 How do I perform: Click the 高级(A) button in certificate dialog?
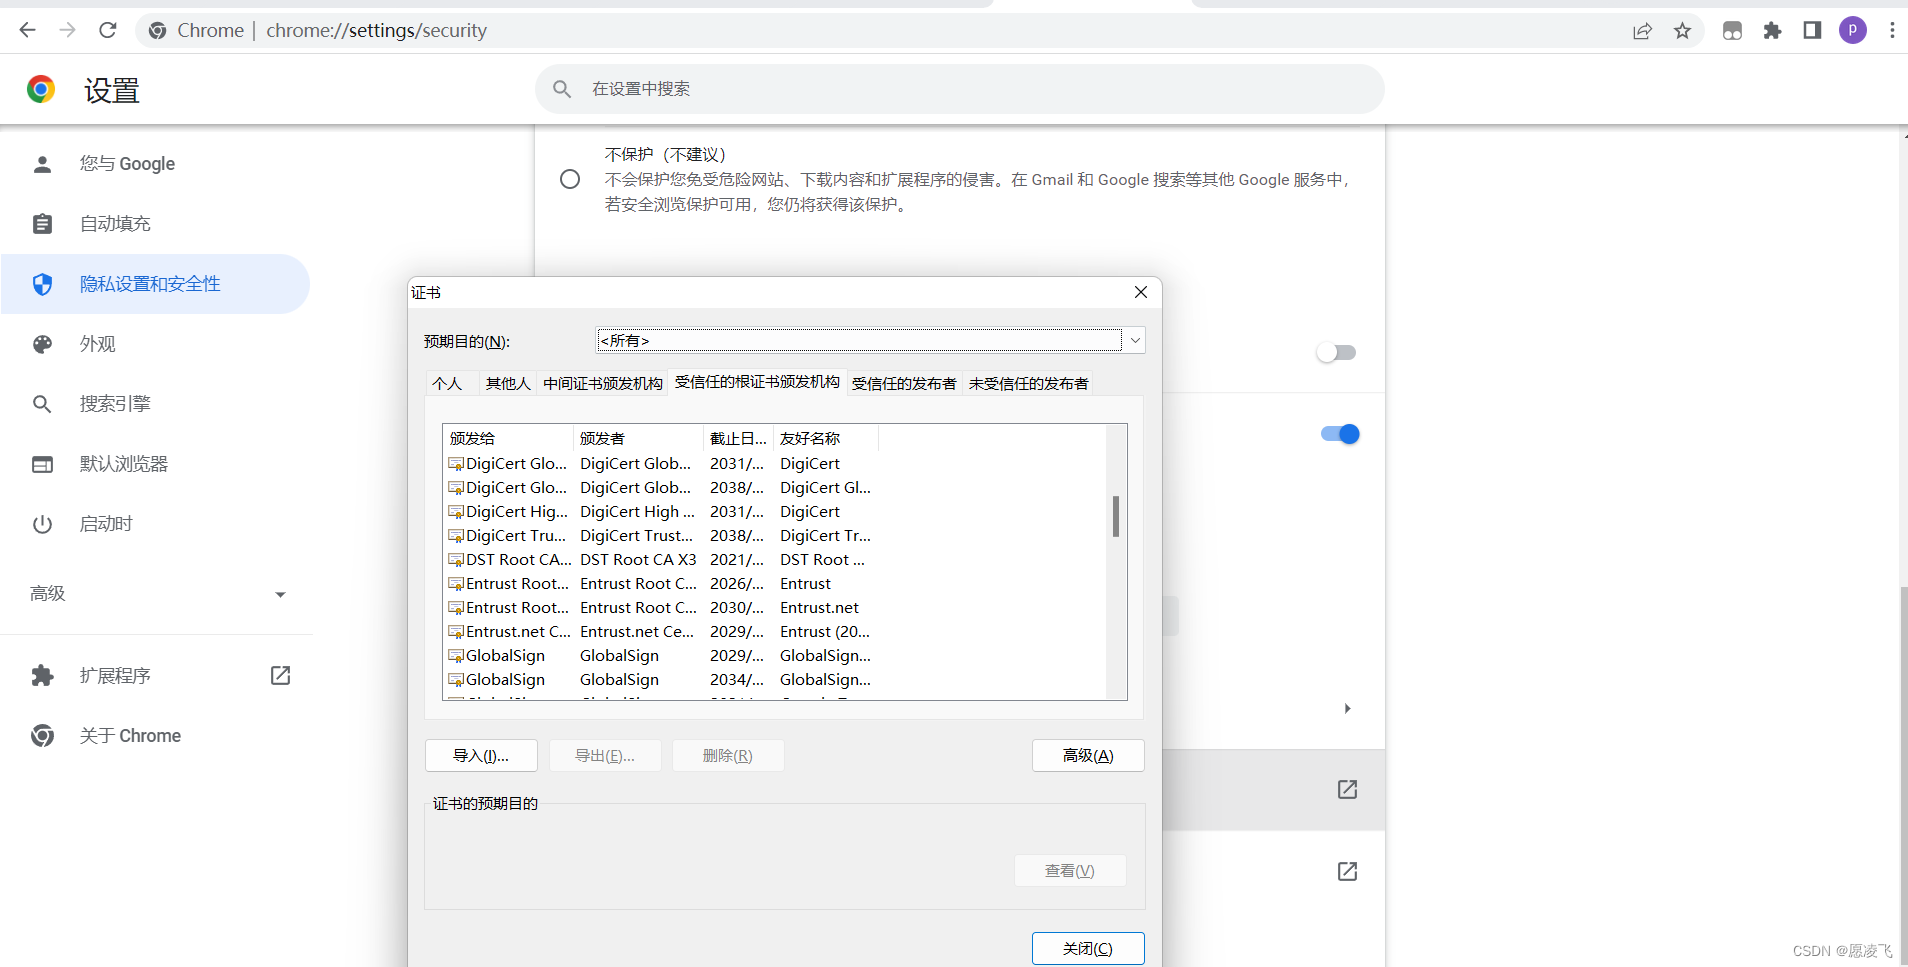pyautogui.click(x=1088, y=756)
